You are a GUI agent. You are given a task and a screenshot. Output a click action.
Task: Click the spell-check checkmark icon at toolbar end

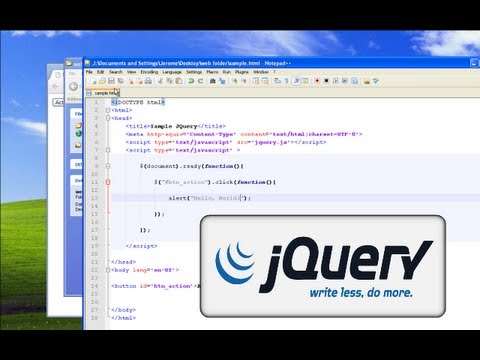point(376,81)
